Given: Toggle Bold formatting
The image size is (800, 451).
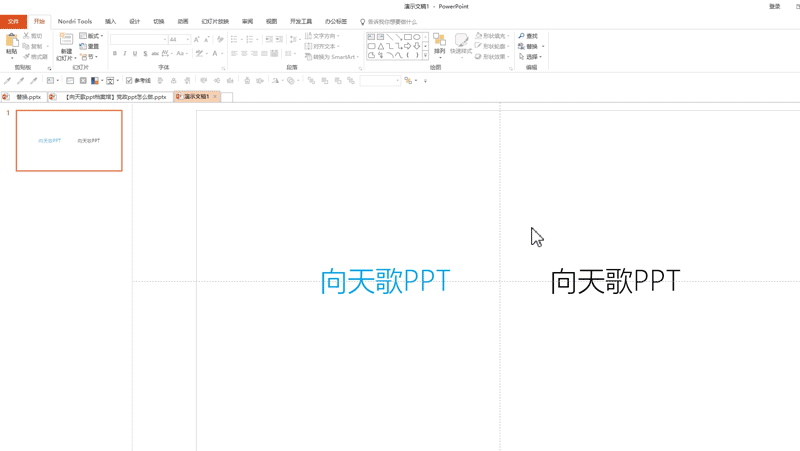Looking at the screenshot, I should pyautogui.click(x=115, y=53).
